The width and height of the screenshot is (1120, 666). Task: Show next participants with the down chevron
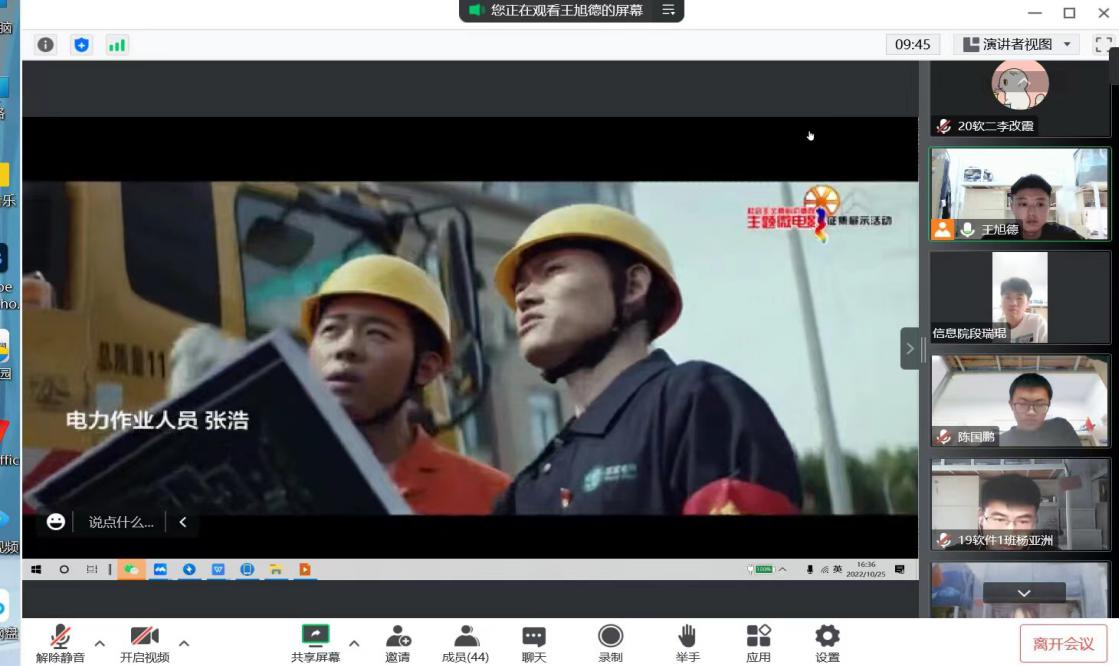1024,593
